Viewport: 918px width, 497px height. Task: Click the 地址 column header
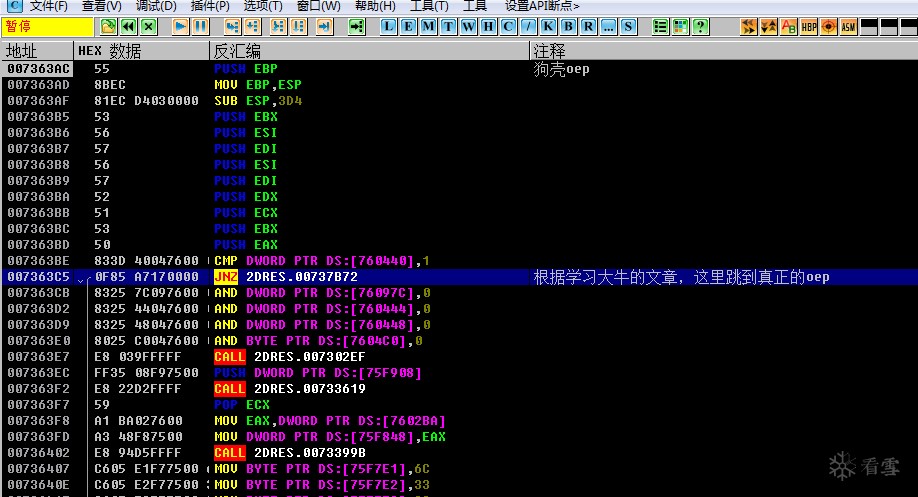pyautogui.click(x=38, y=51)
